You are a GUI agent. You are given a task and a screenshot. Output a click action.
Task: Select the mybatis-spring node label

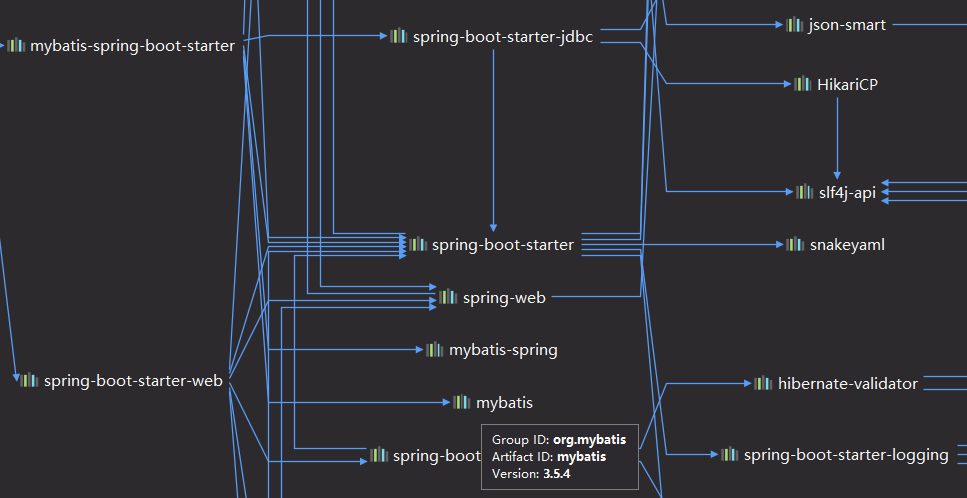(503, 351)
